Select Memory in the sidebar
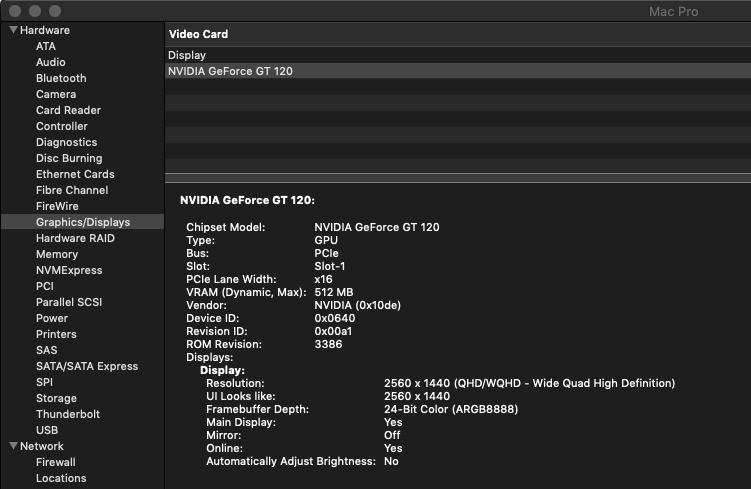751x489 pixels. (x=57, y=254)
